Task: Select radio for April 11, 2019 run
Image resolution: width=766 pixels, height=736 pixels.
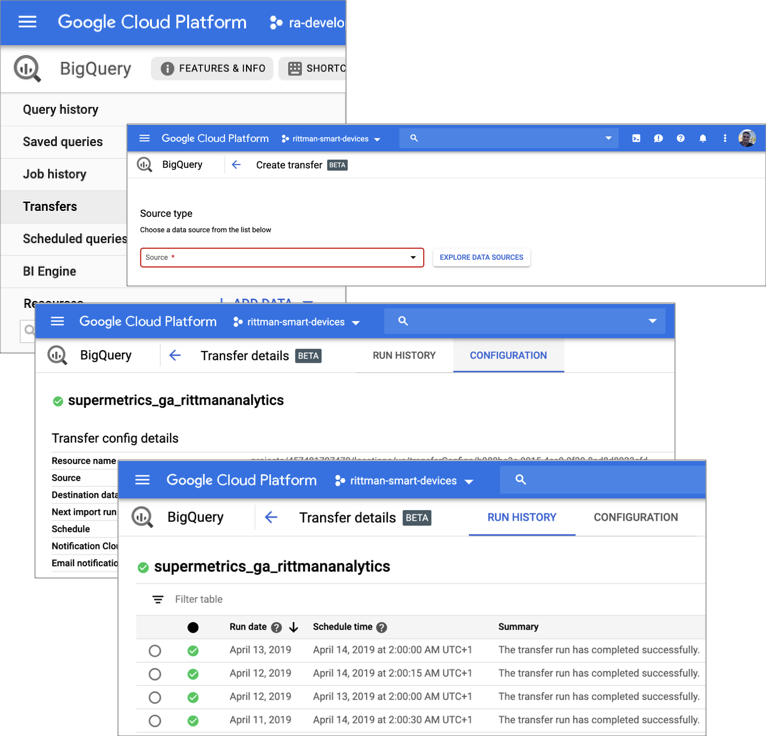Action: tap(155, 720)
